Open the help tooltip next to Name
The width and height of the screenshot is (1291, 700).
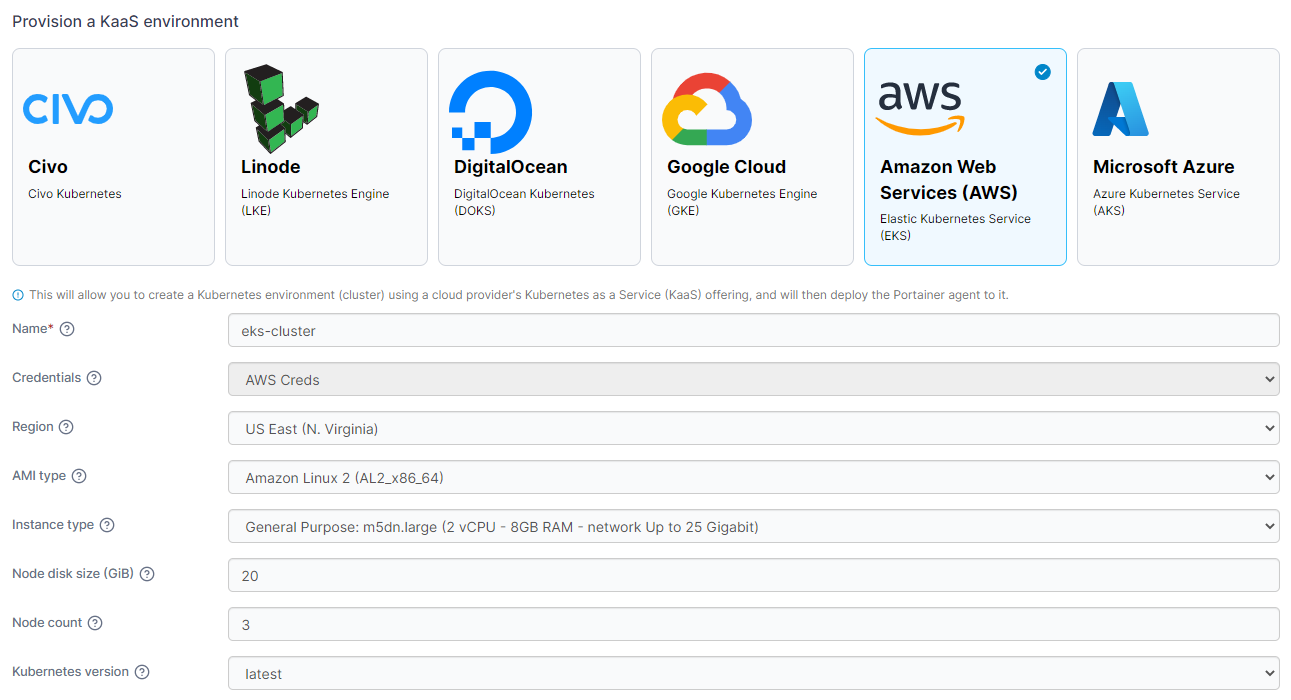(66, 328)
